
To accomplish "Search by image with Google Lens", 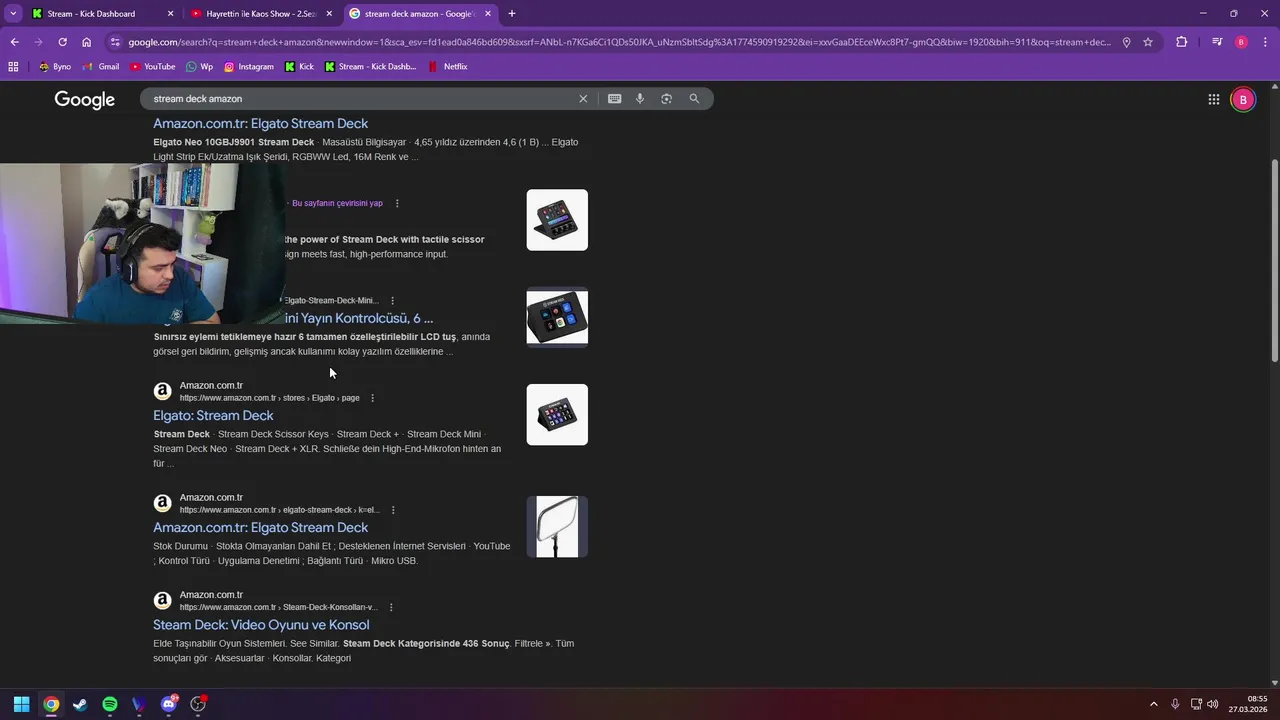I will (666, 99).
